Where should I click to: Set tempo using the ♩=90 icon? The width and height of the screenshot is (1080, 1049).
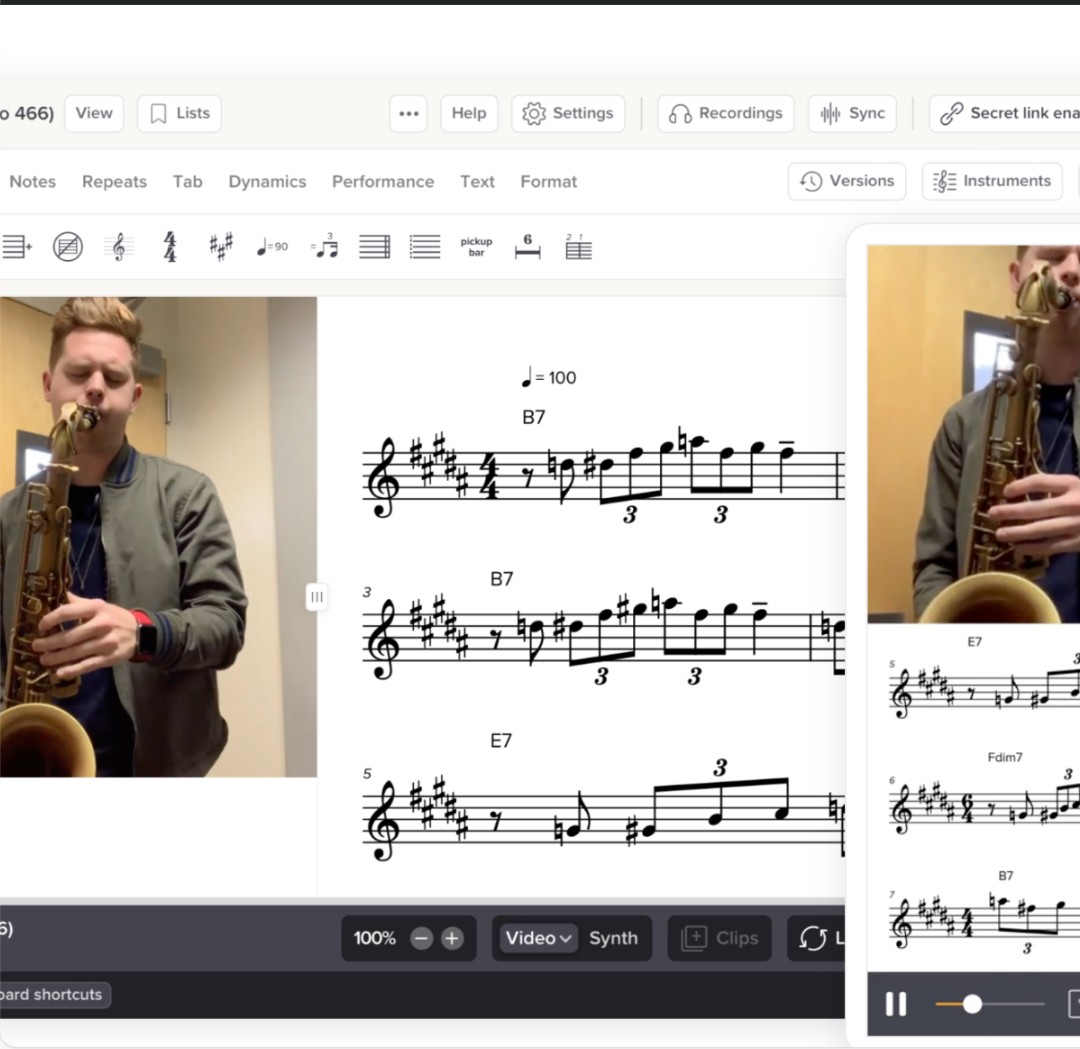[x=270, y=246]
